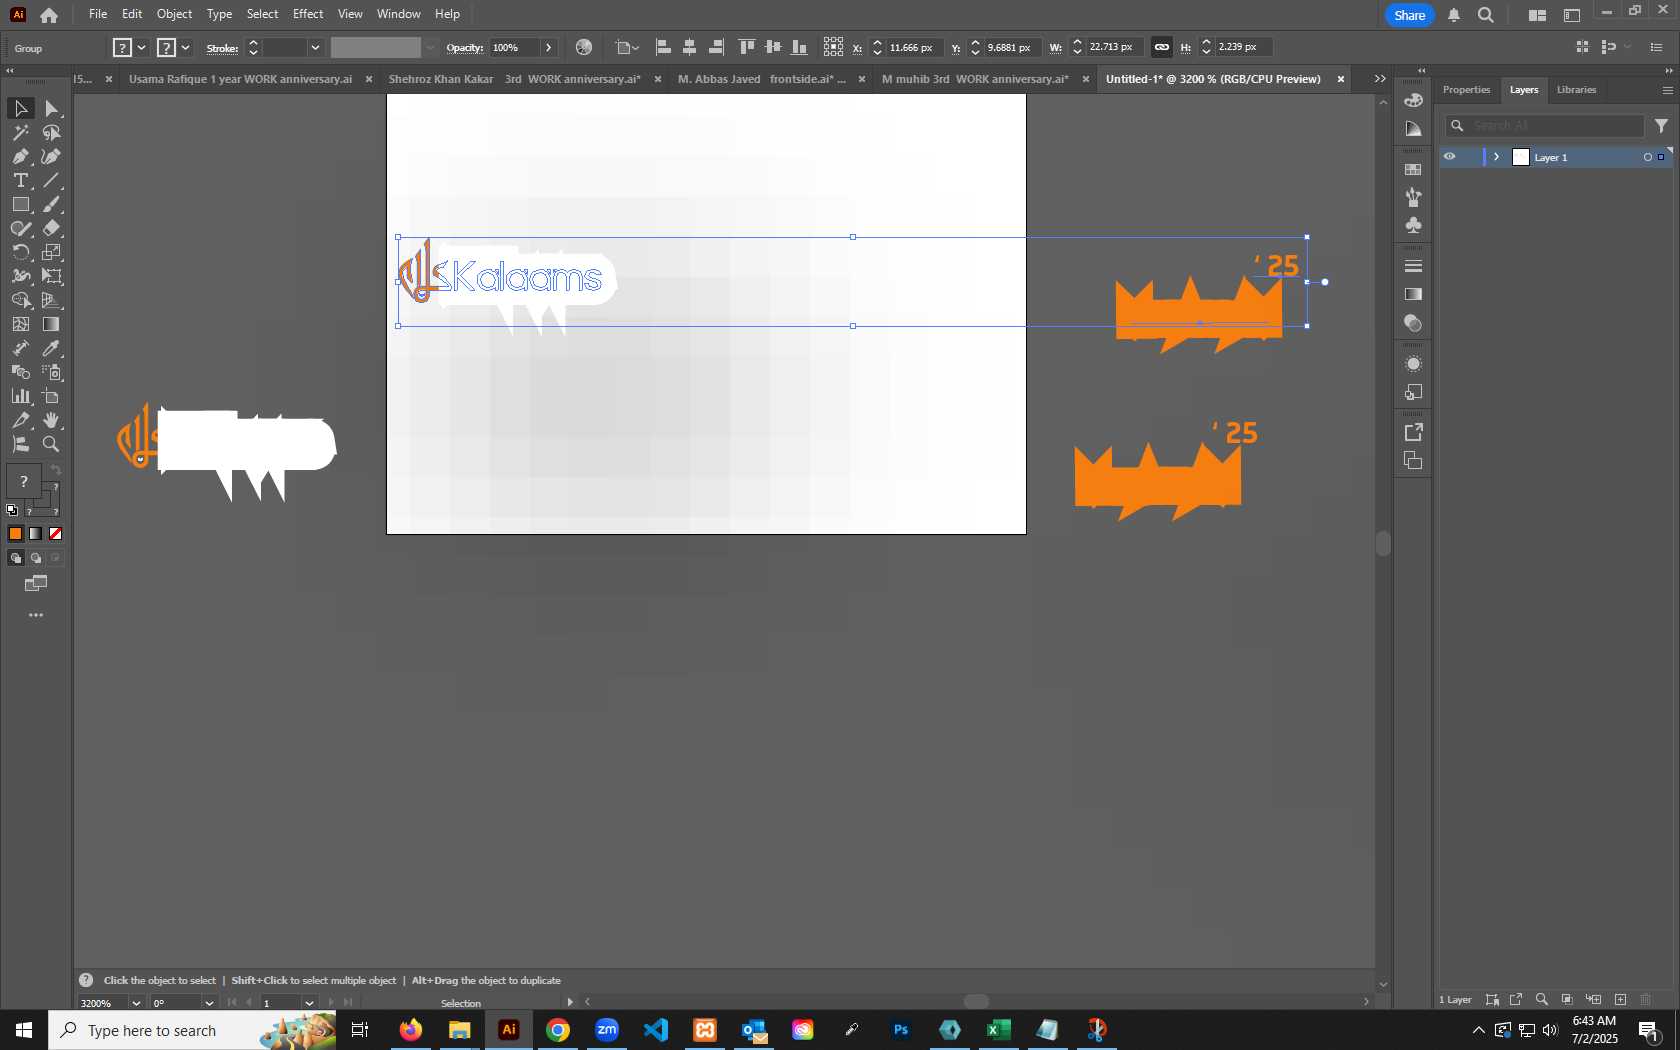1680x1050 pixels.
Task: Select the Type tool
Action: [x=21, y=180]
